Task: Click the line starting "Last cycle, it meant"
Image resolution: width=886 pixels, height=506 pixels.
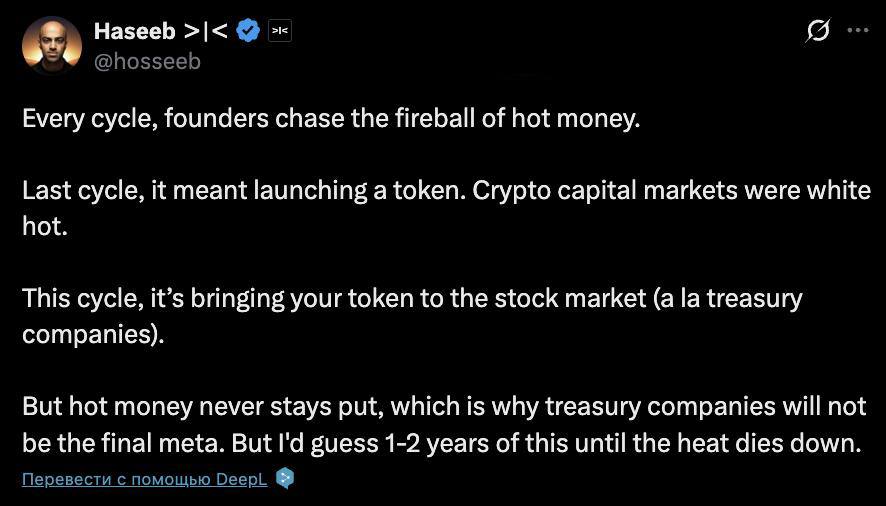Action: [x=446, y=191]
